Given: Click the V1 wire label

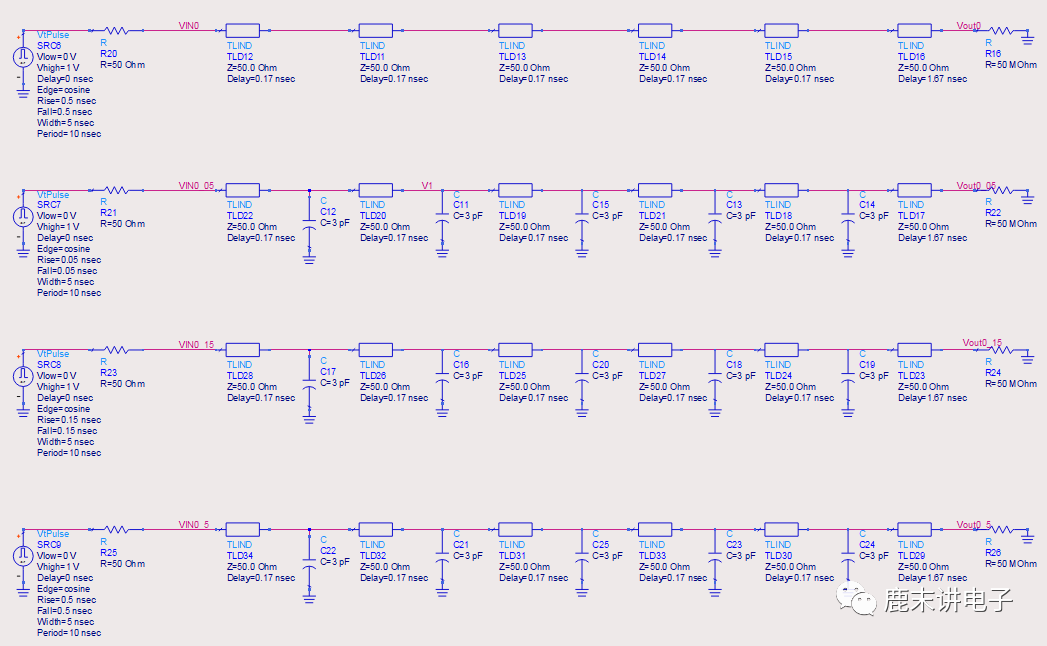Looking at the screenshot, I should (x=427, y=185).
